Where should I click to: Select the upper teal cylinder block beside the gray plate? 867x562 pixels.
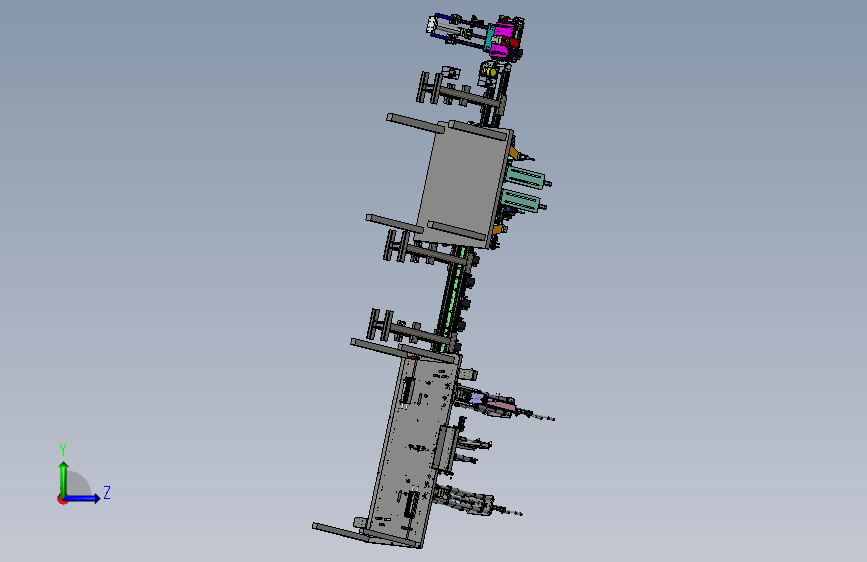pos(525,178)
